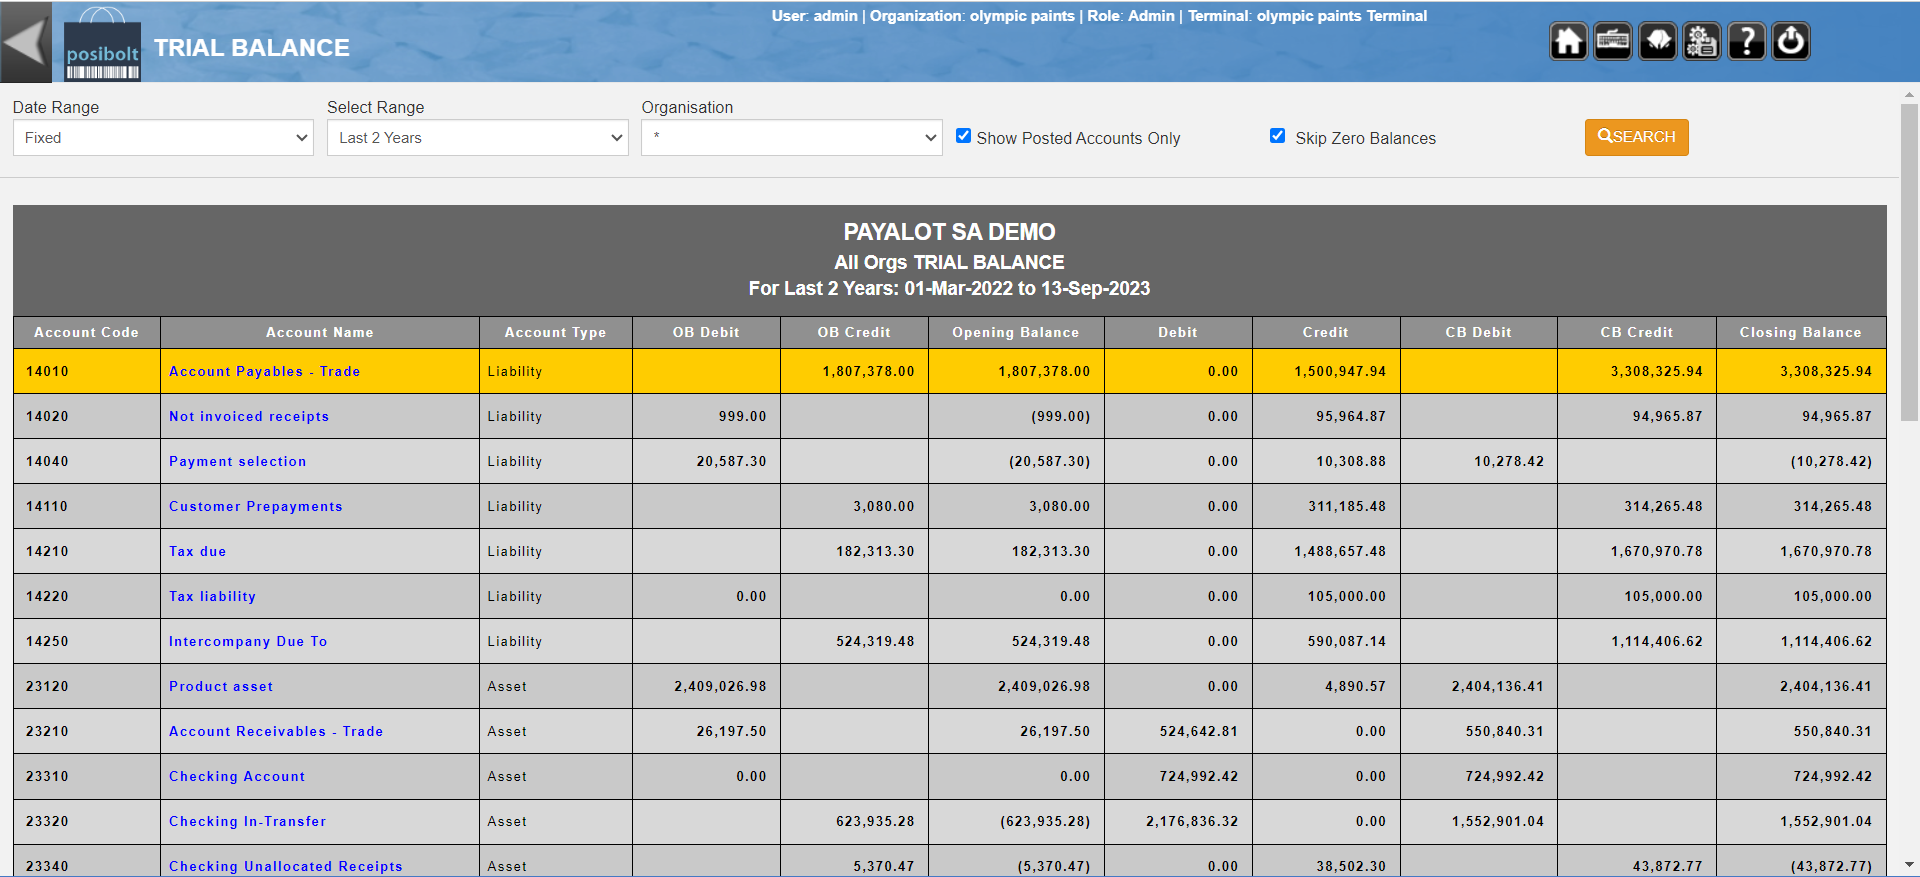Click closing balance 1,114,406.62
The height and width of the screenshot is (877, 1920).
[x=1826, y=641]
